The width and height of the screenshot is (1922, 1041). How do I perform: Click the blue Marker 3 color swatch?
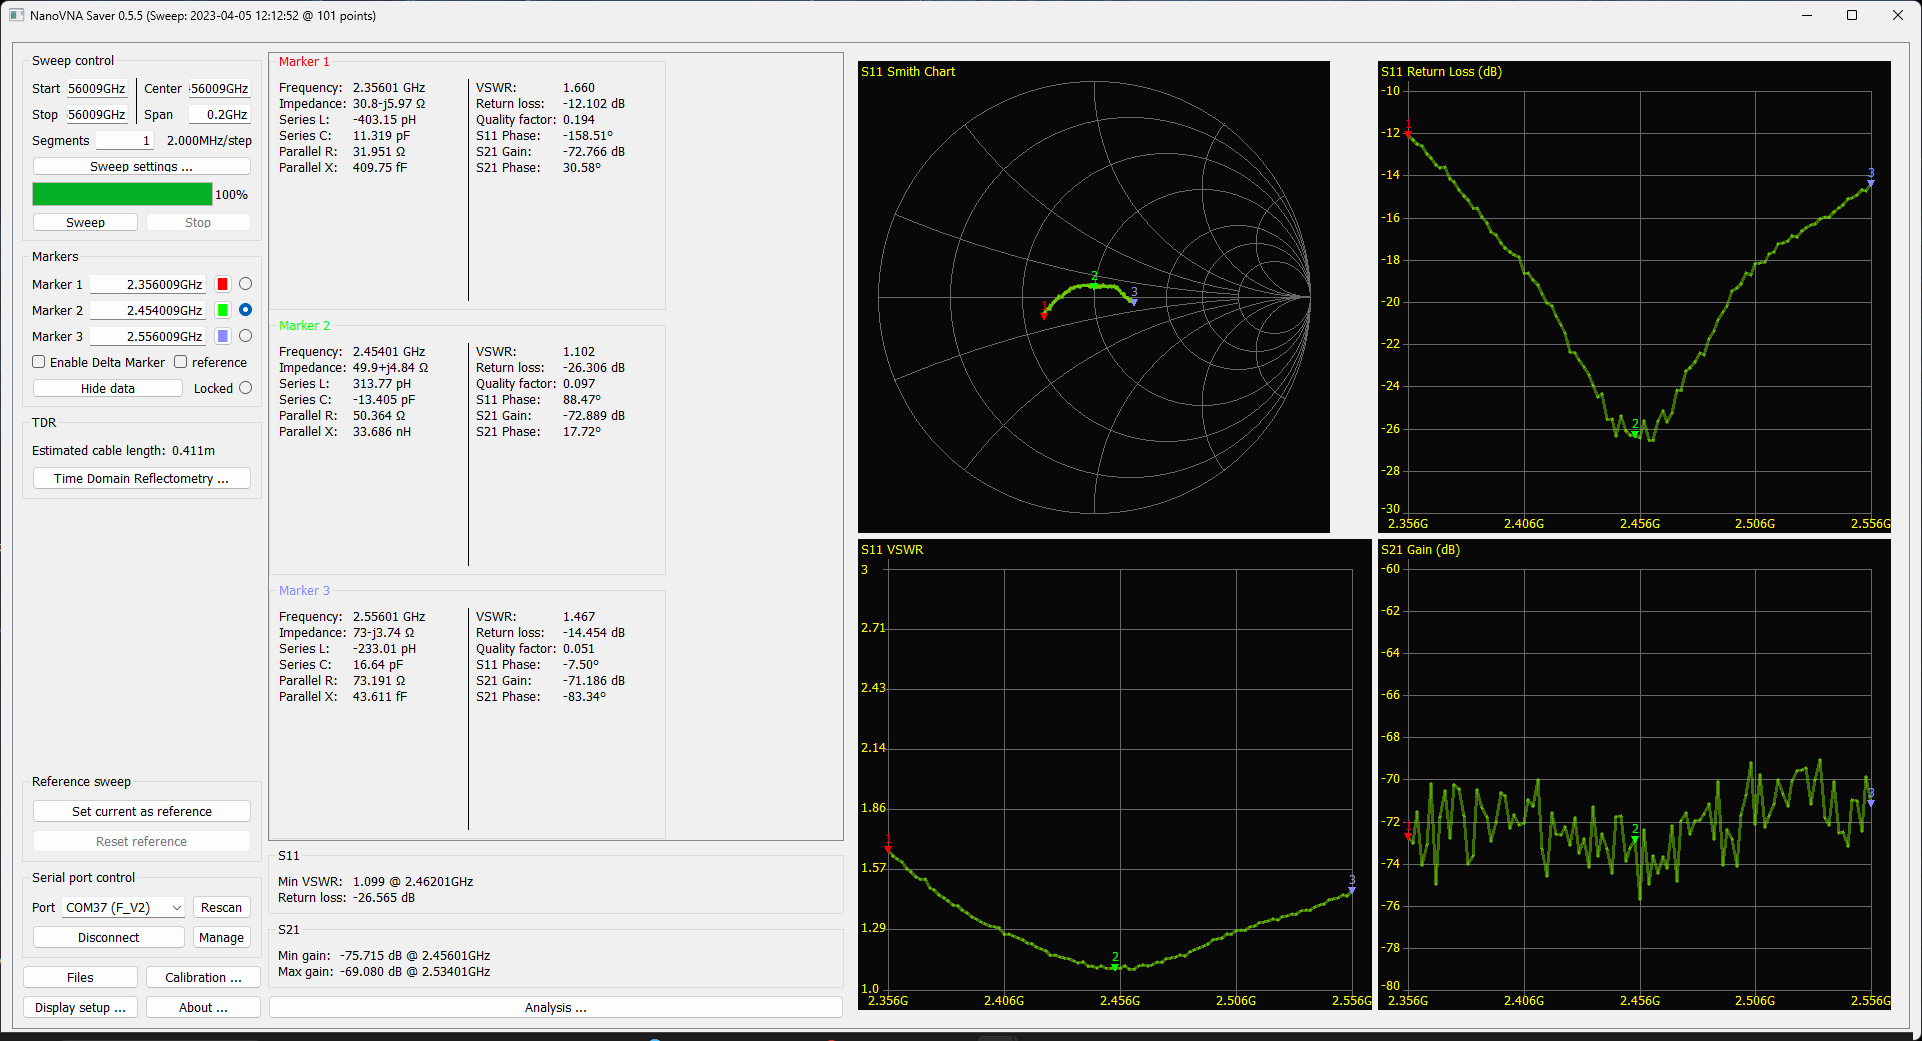click(x=223, y=336)
